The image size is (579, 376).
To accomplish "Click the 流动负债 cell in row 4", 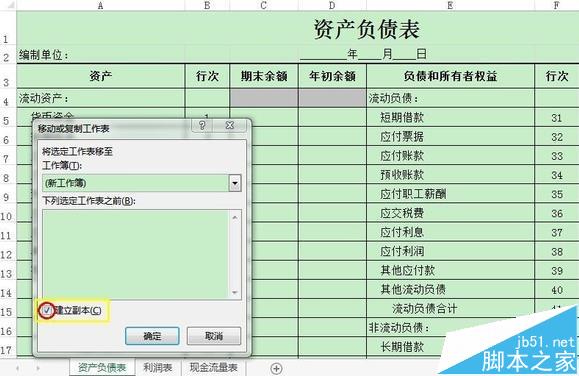I will pos(450,98).
